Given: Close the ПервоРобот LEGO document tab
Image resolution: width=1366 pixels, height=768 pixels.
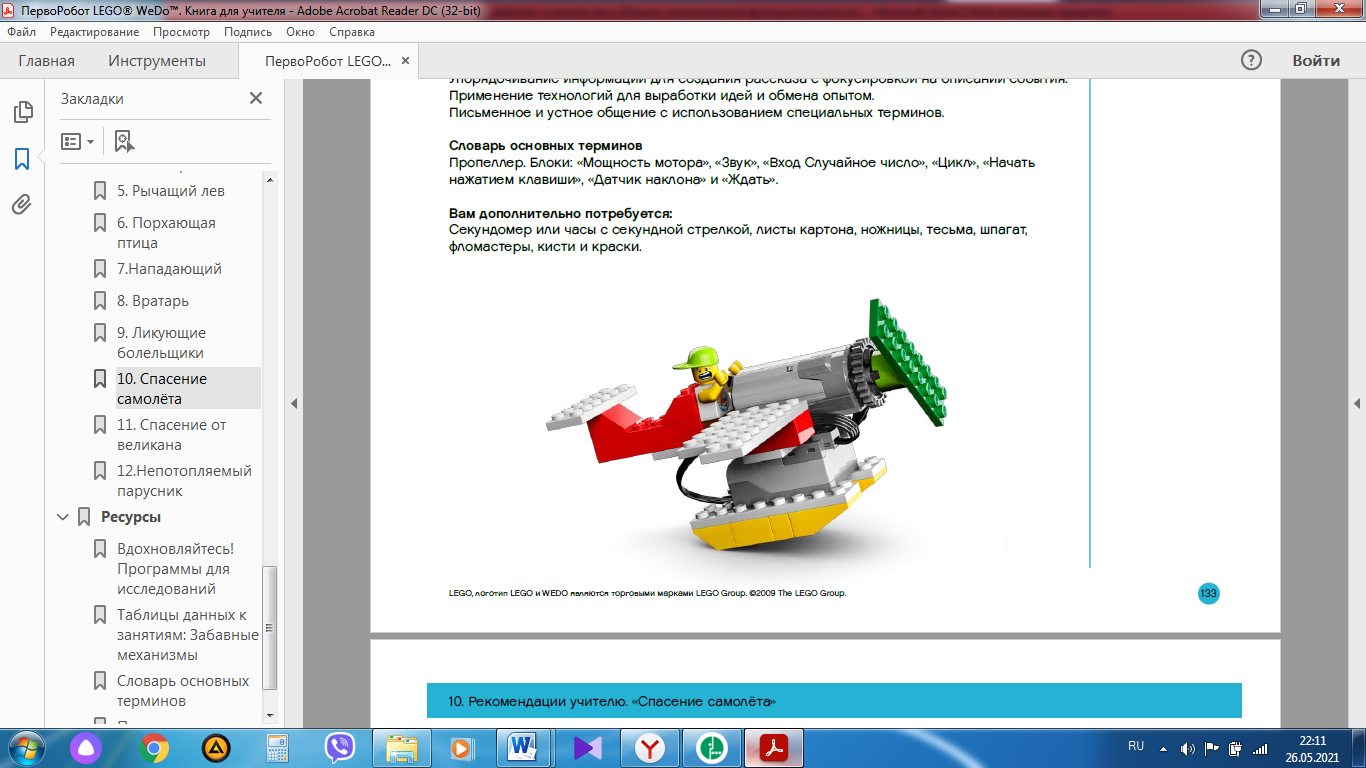Looking at the screenshot, I should coord(405,61).
